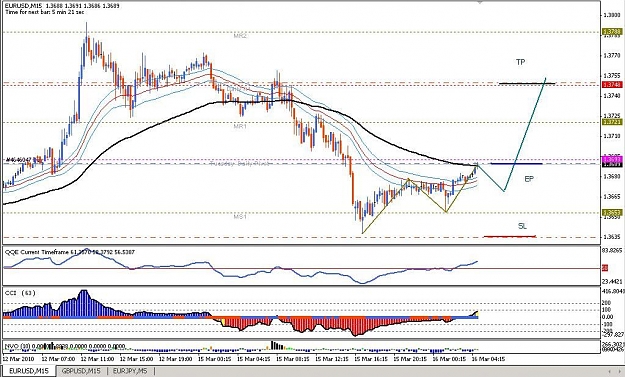
Task: Click the 1.3635 price scale label
Action: [x=612, y=236]
